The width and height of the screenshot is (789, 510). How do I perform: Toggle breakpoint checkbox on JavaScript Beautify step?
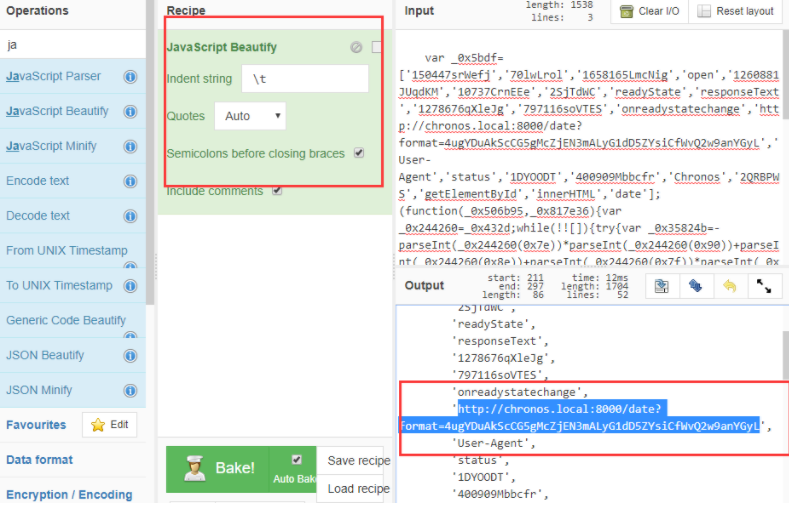(376, 47)
